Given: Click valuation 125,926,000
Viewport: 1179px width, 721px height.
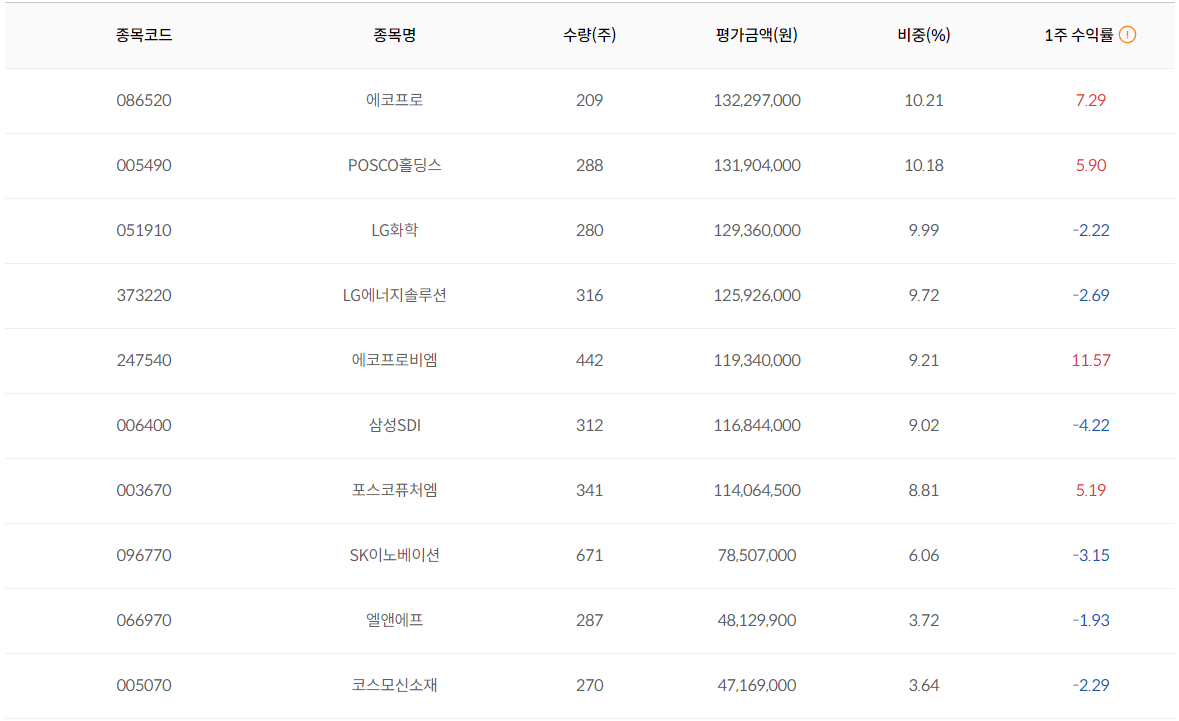Looking at the screenshot, I should point(756,295).
